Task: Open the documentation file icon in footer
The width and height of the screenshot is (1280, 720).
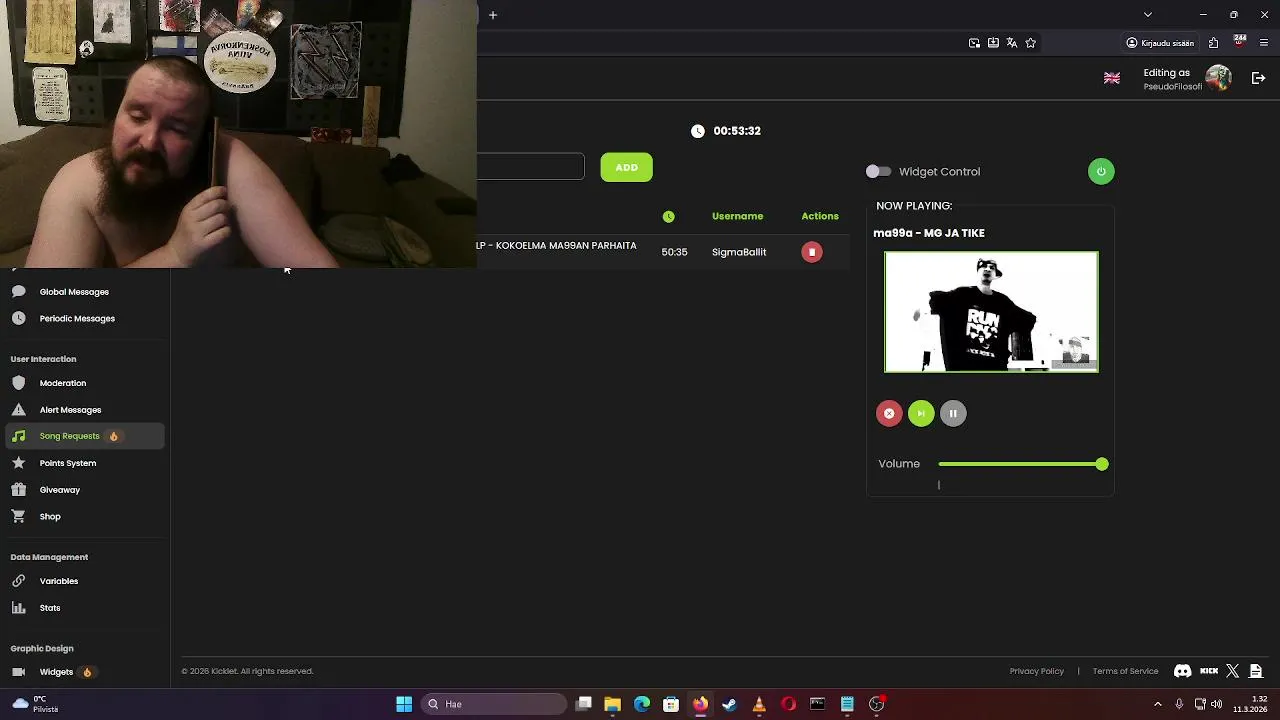Action: click(1256, 671)
